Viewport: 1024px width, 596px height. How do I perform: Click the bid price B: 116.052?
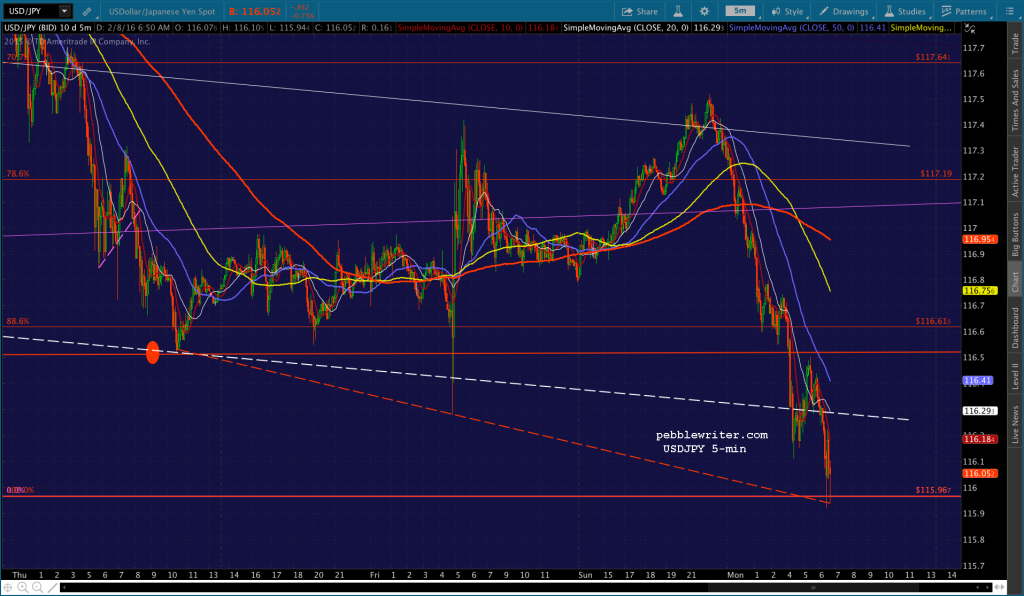point(255,11)
